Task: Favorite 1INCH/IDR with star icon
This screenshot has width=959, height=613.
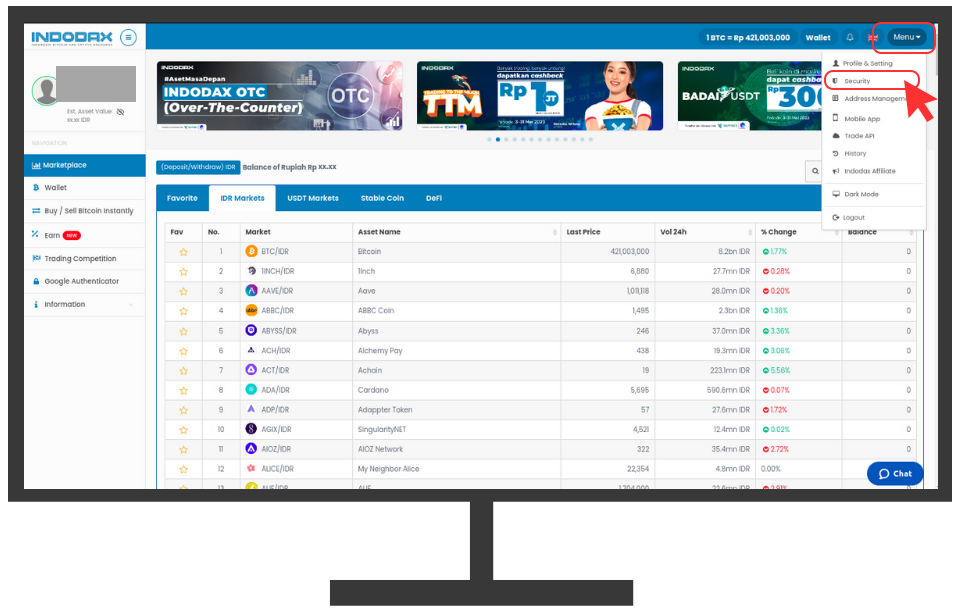Action: [183, 272]
